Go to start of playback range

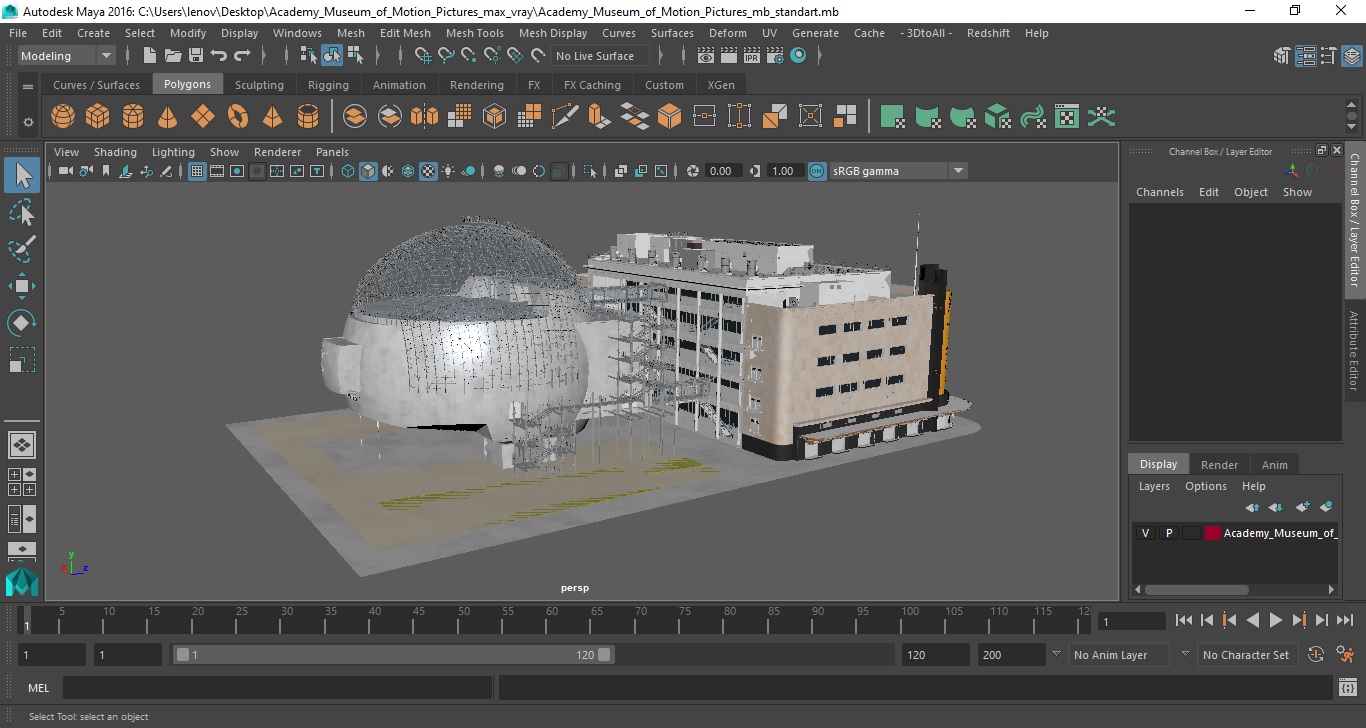click(x=1184, y=620)
